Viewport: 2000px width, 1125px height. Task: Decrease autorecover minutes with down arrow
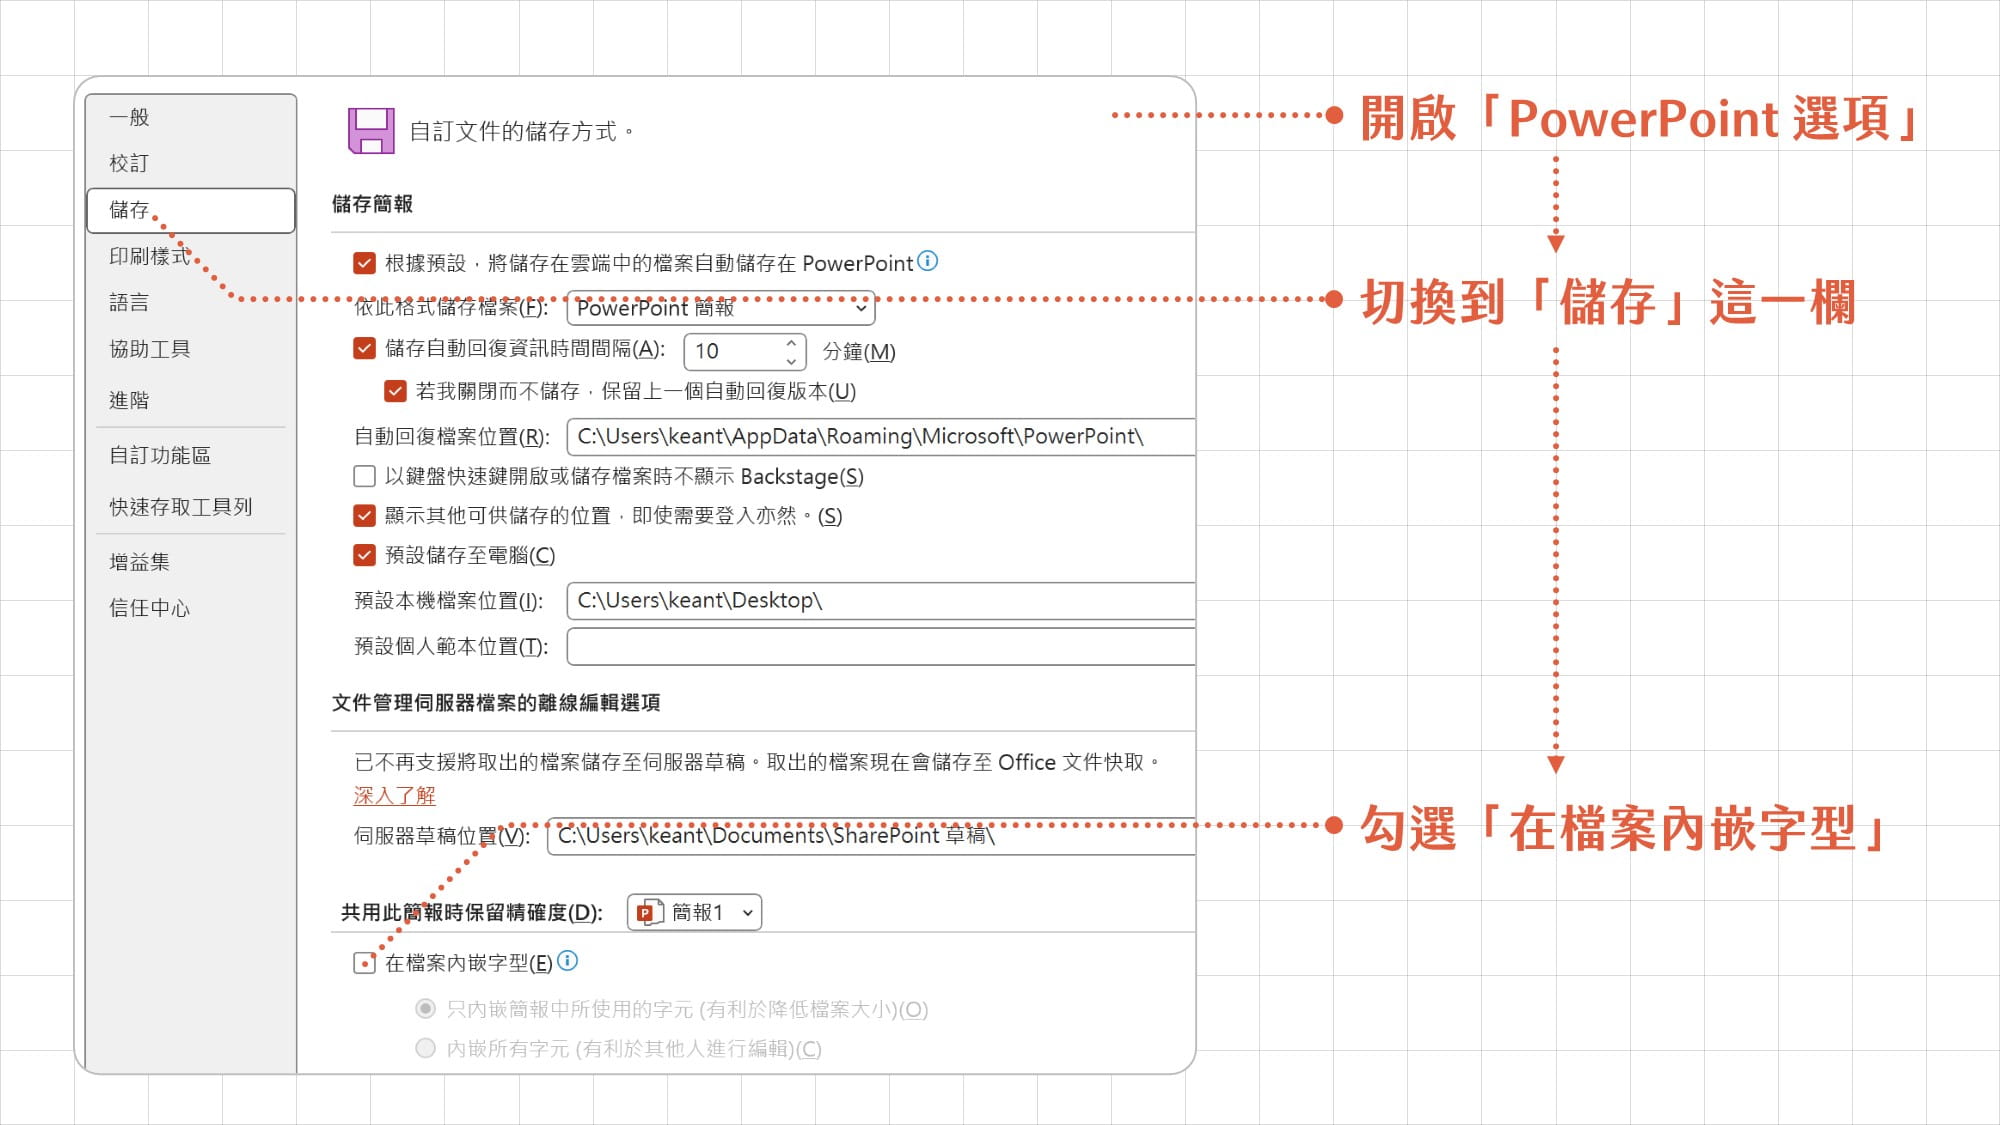click(x=791, y=361)
